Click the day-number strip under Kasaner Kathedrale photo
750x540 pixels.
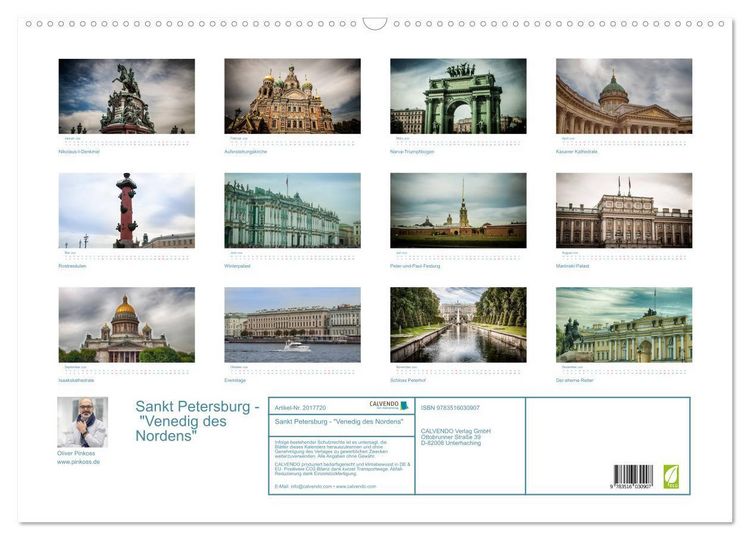[x=624, y=143]
